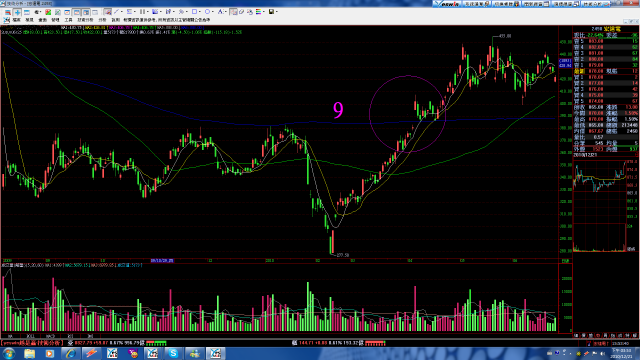Select the diagonal line drawing tool

coord(116,12)
